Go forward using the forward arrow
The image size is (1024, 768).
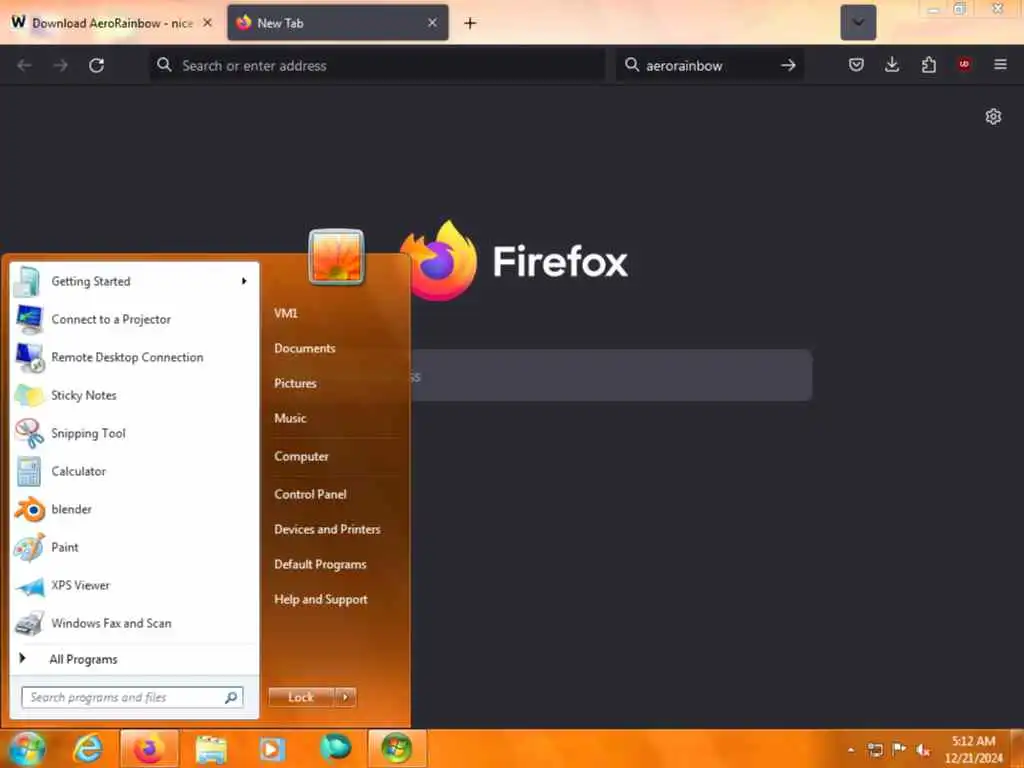(61, 65)
